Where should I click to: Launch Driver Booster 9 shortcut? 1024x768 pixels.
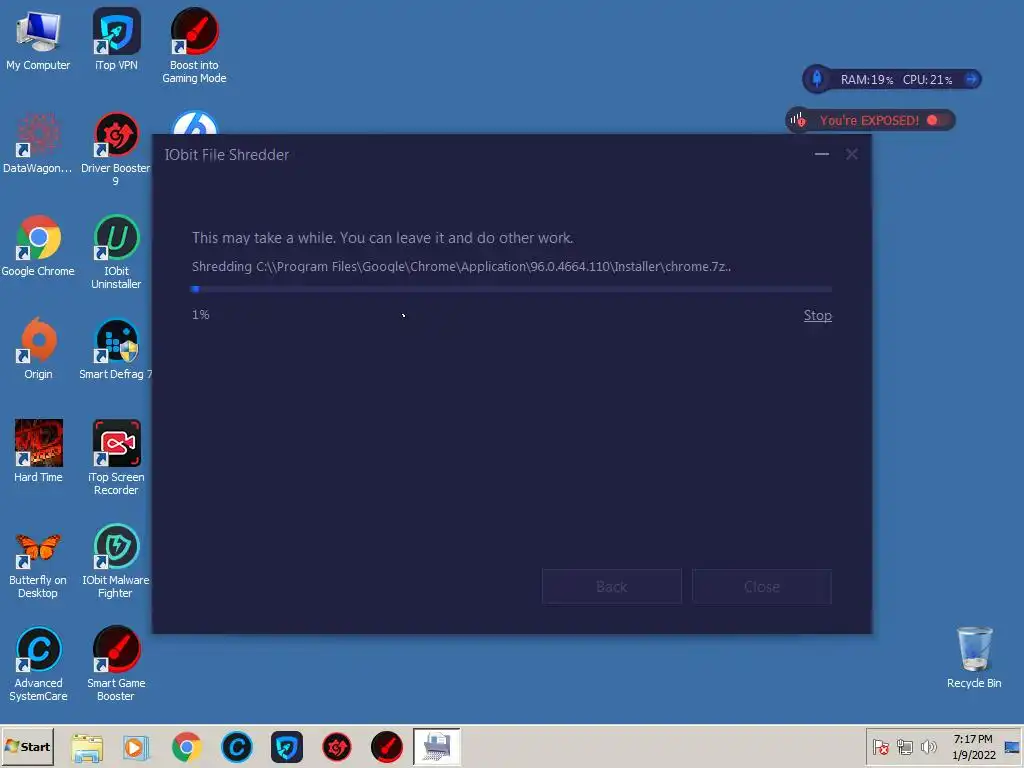(x=116, y=149)
